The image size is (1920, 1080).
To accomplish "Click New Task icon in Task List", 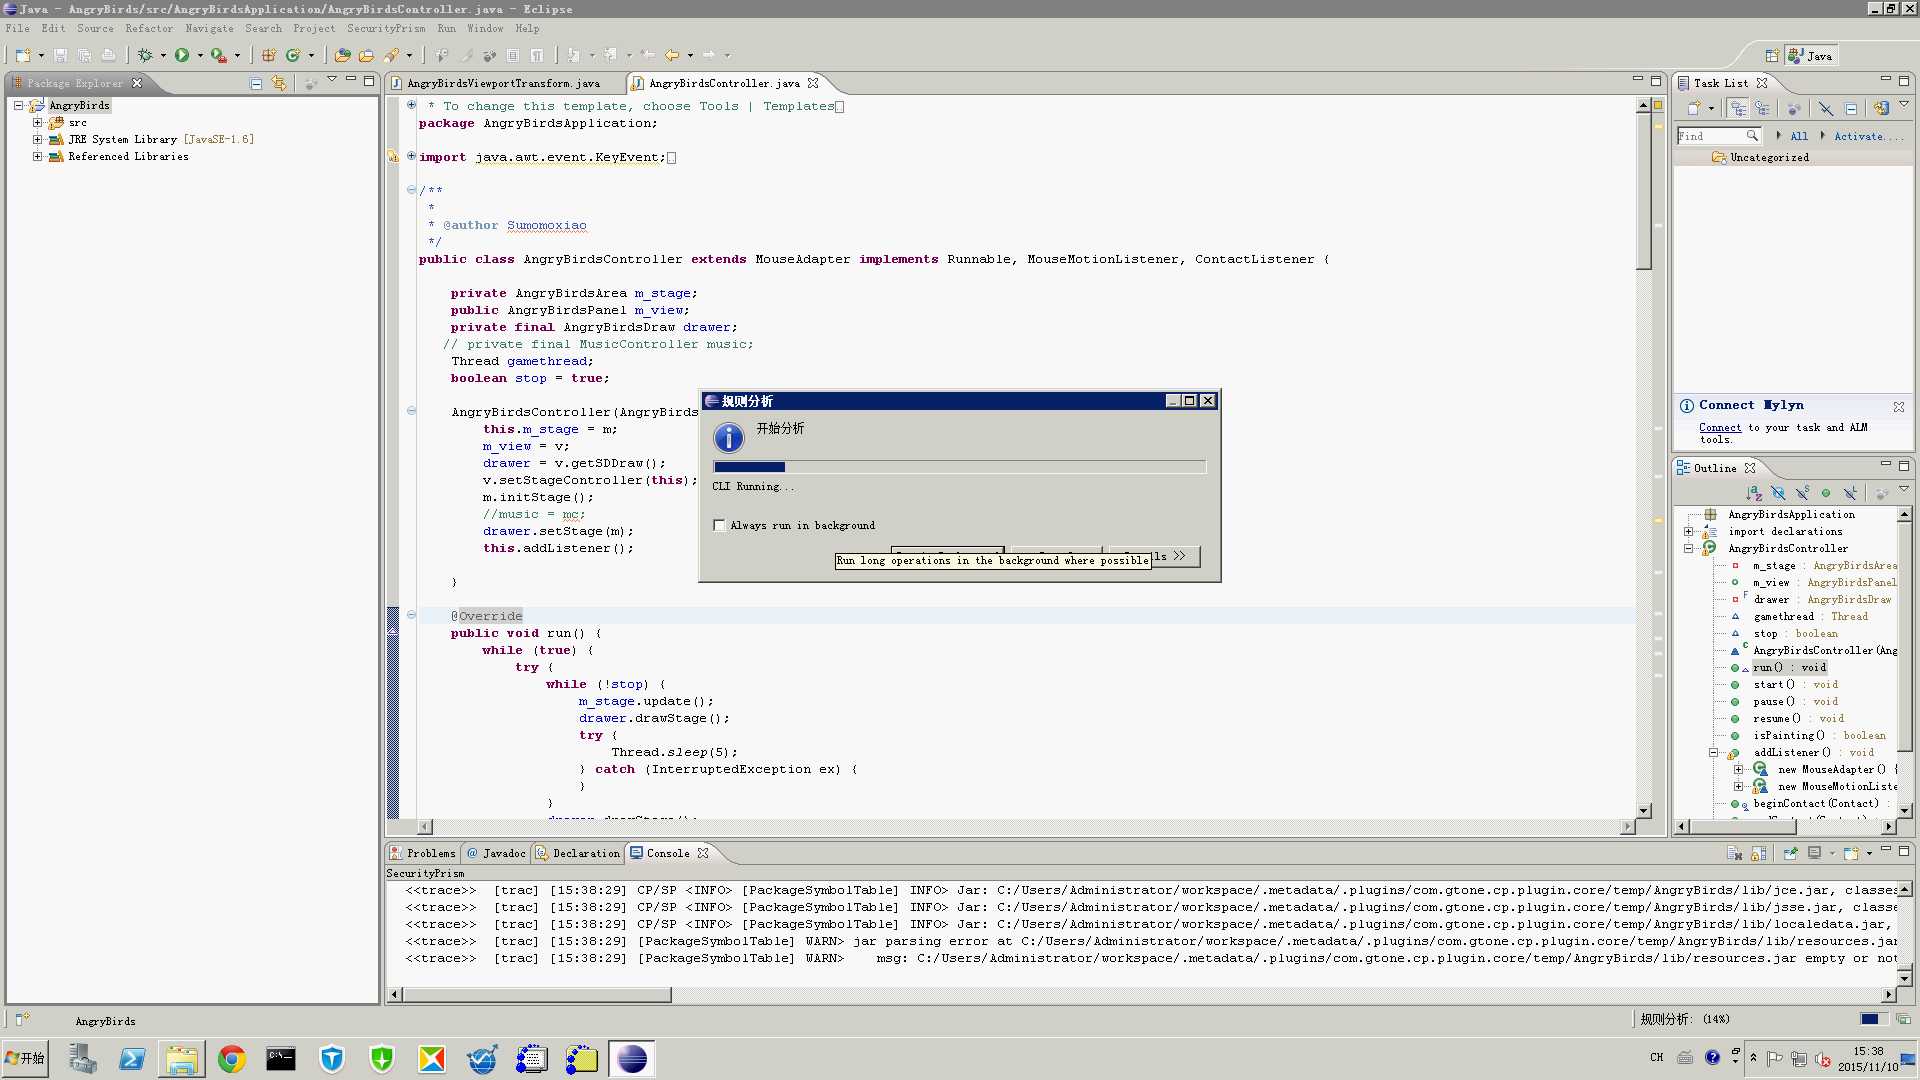I will [x=1694, y=108].
